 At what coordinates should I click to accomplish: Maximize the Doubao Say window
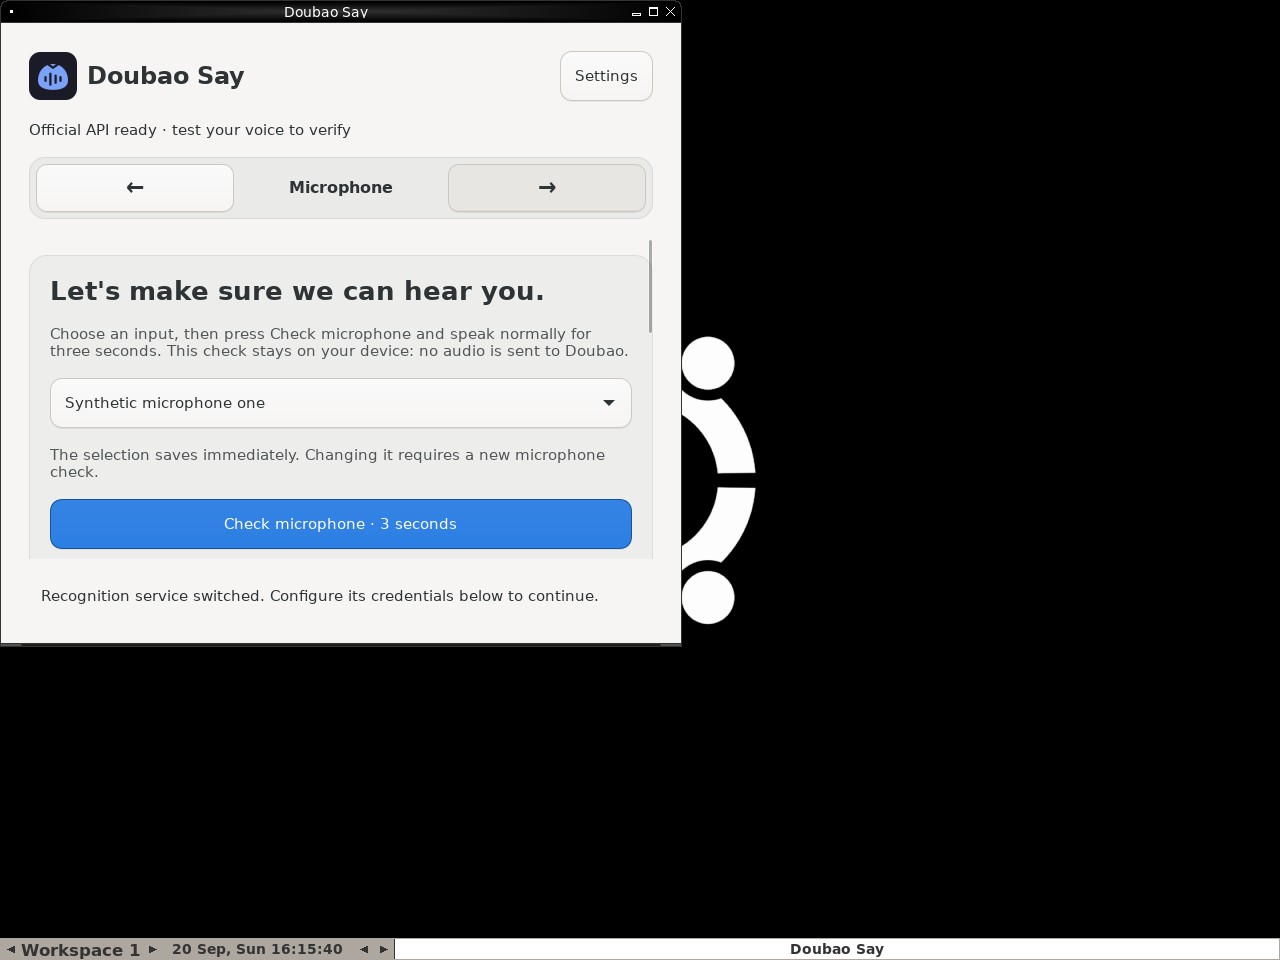tap(653, 12)
